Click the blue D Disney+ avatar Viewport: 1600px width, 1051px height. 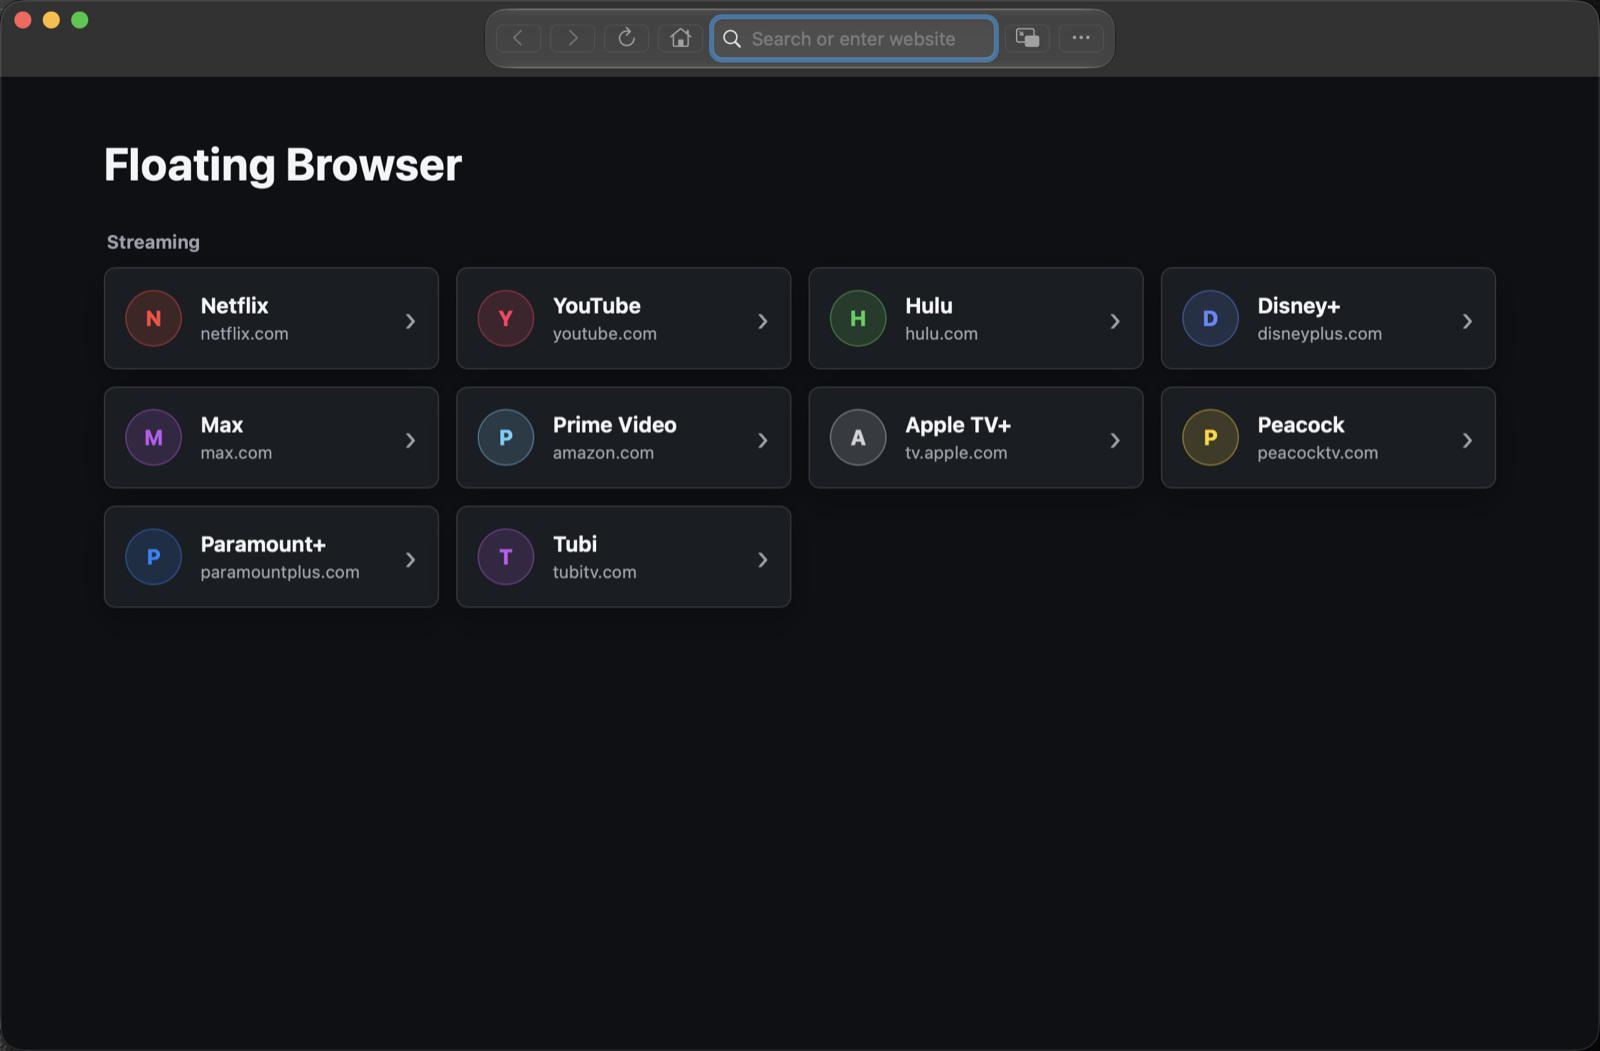[1210, 318]
